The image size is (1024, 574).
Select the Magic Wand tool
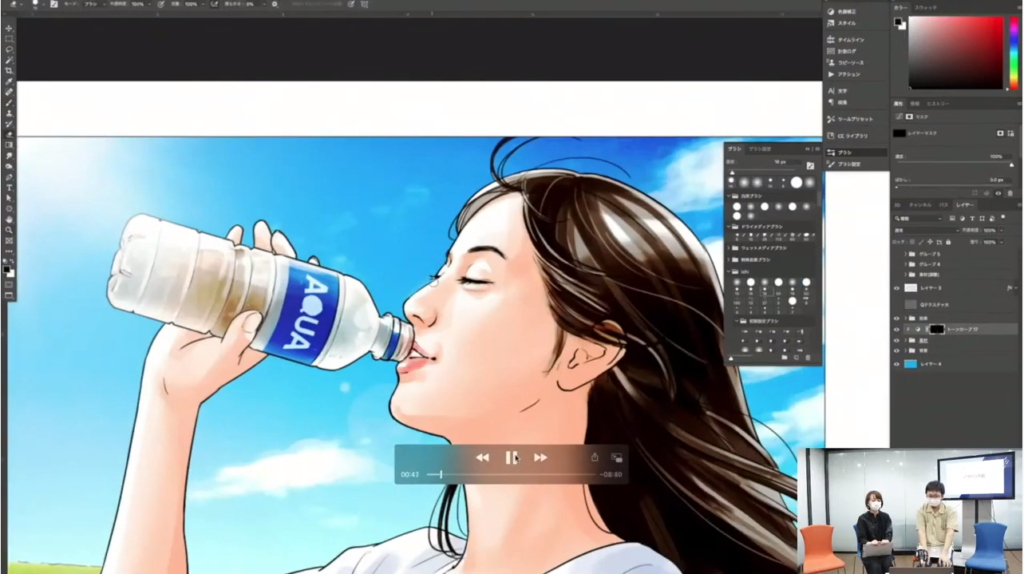point(9,60)
